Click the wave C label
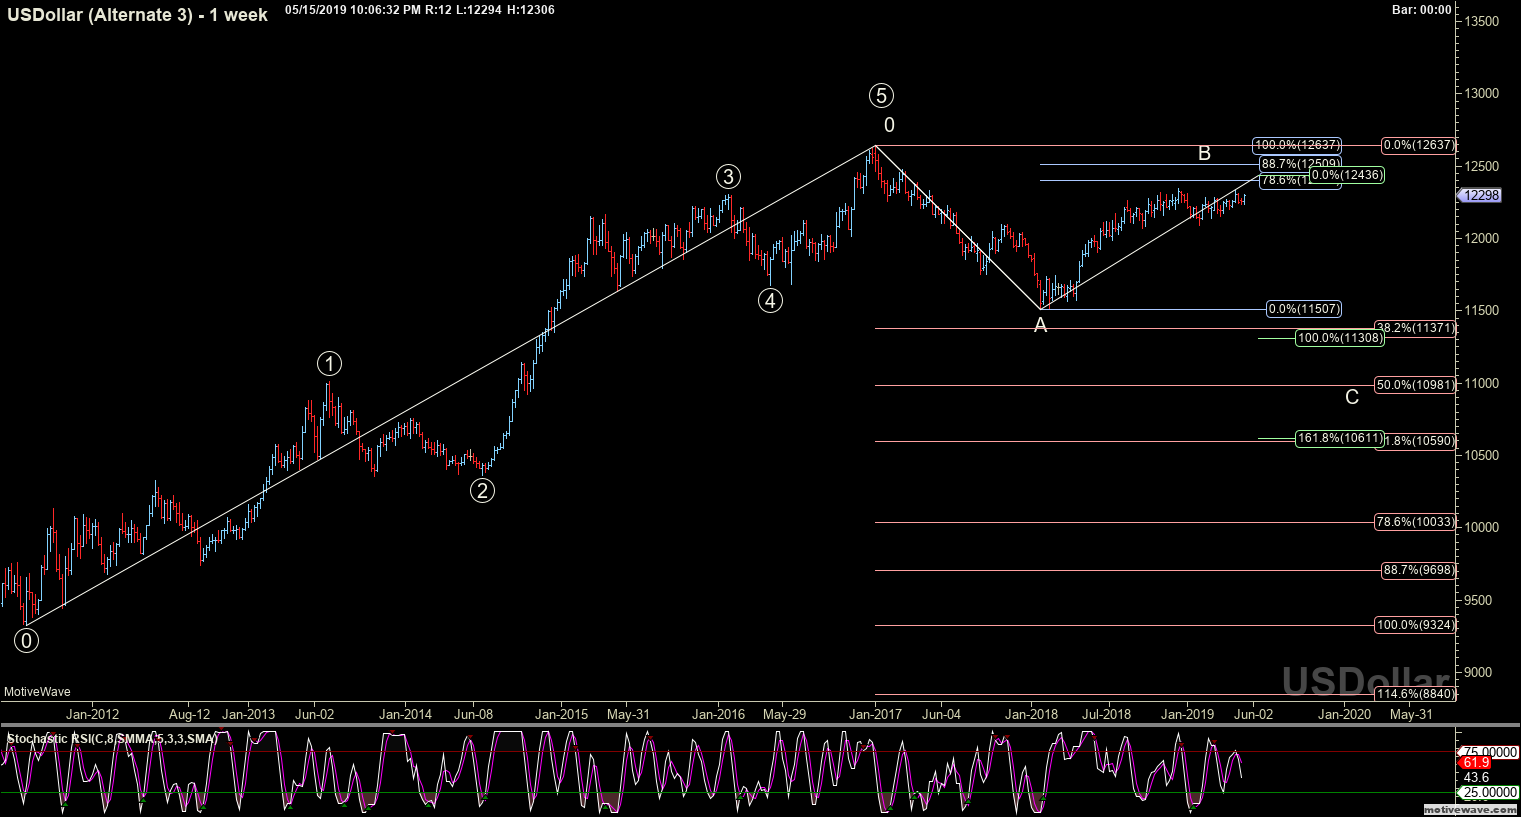 point(1352,397)
